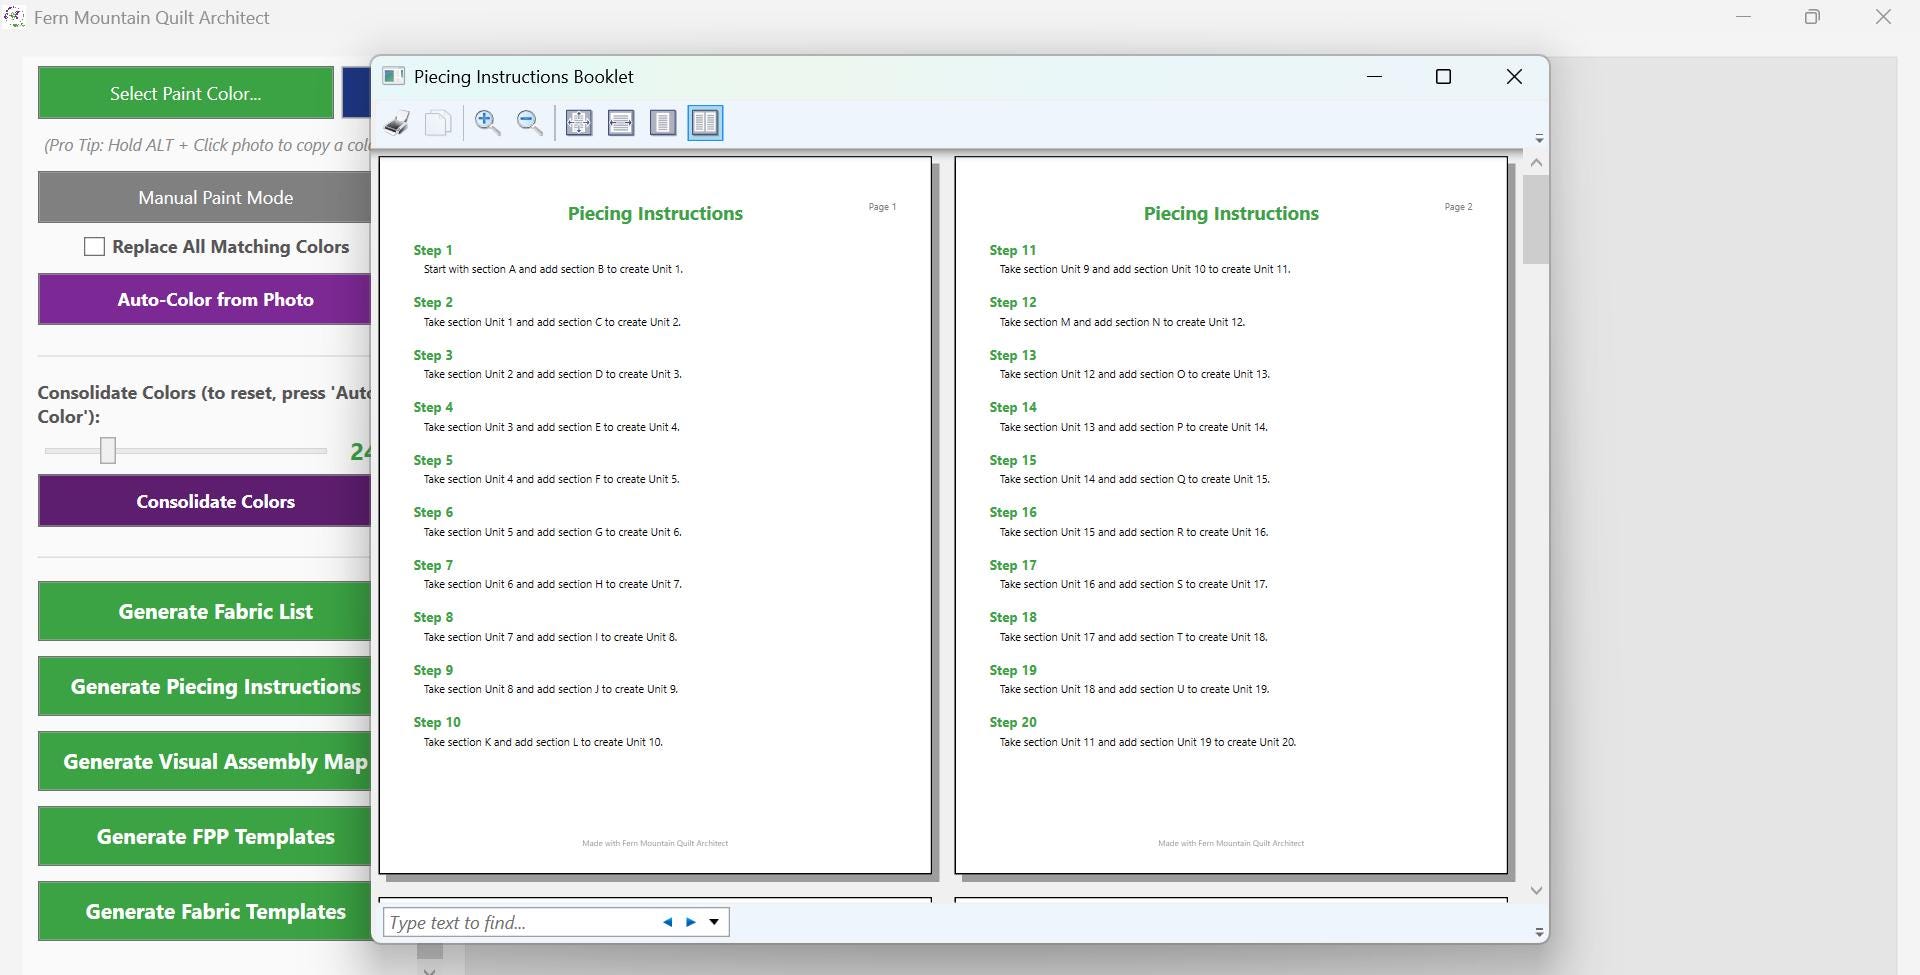Image resolution: width=1920 pixels, height=975 pixels.
Task: Click the Copy icon in the booklet toolbar
Action: 438,123
